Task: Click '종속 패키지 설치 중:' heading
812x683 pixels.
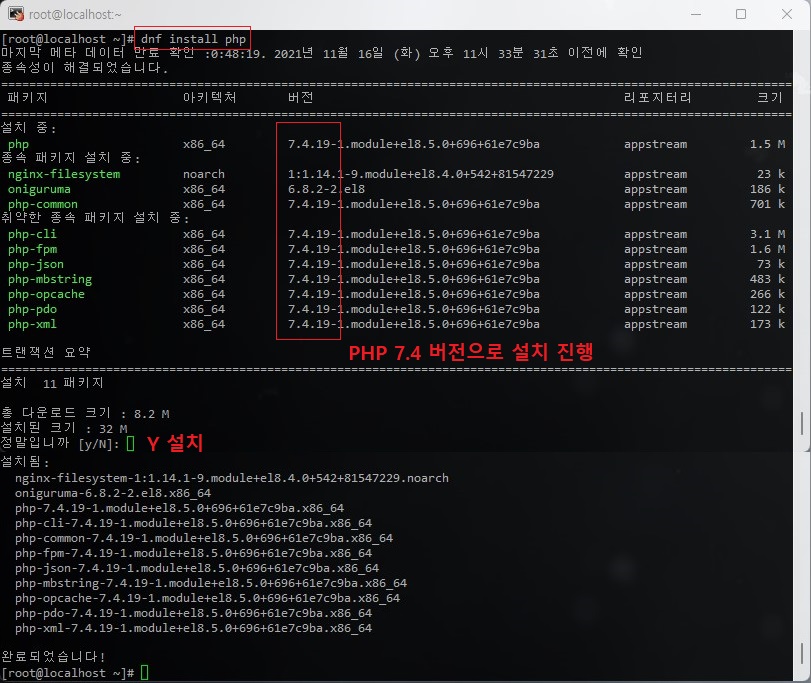Action: click(x=70, y=158)
